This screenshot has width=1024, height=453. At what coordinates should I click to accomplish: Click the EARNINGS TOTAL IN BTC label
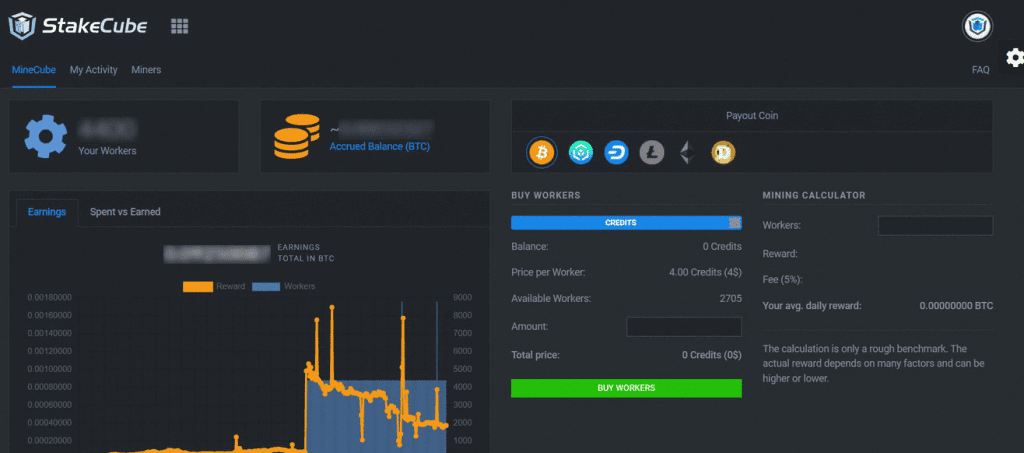point(306,253)
